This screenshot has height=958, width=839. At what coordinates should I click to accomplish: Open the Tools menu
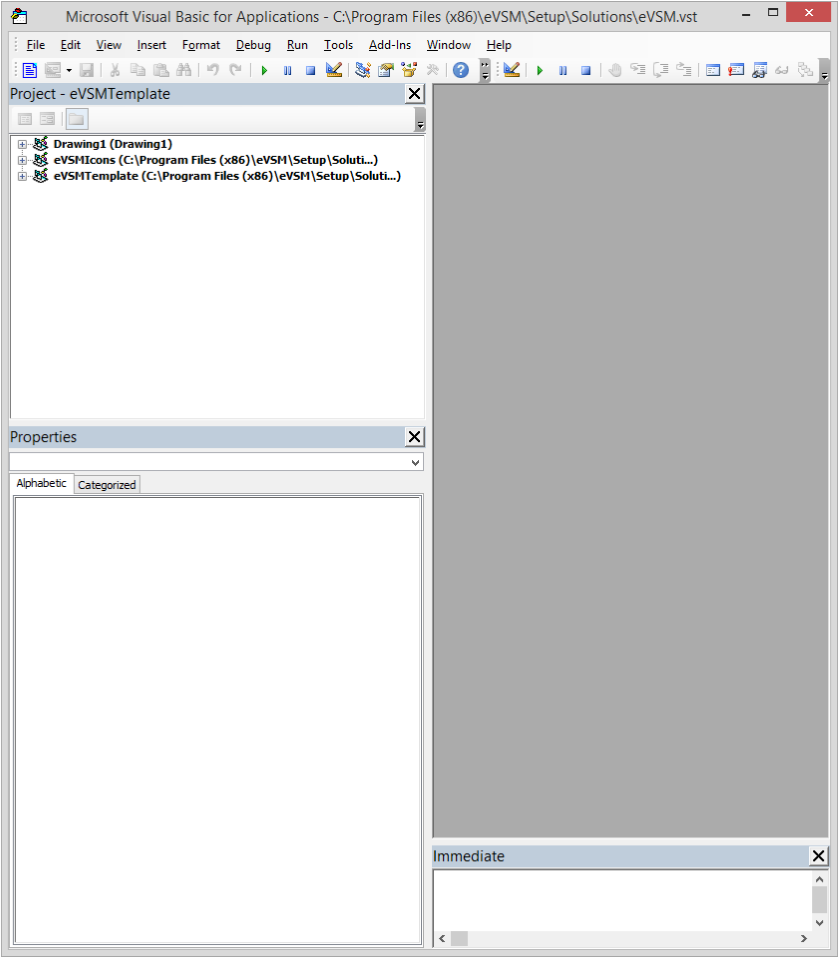(339, 45)
